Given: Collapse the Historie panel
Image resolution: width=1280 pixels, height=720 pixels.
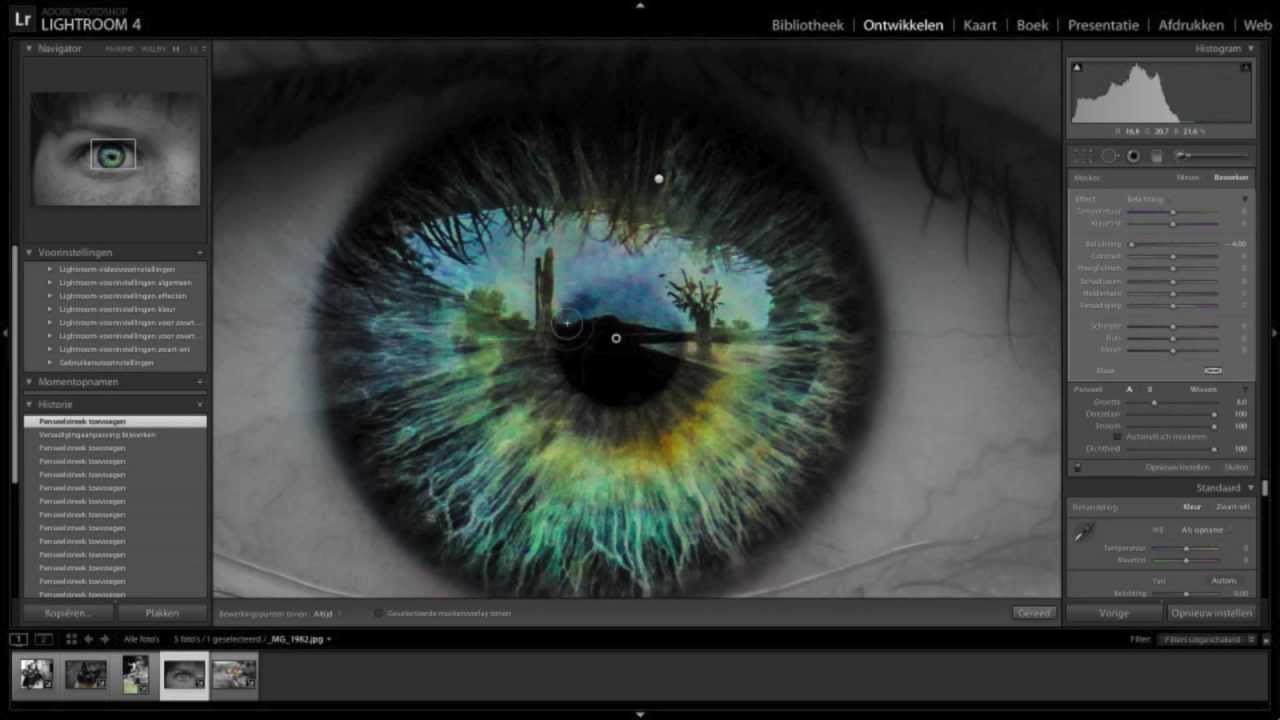Looking at the screenshot, I should (29, 404).
